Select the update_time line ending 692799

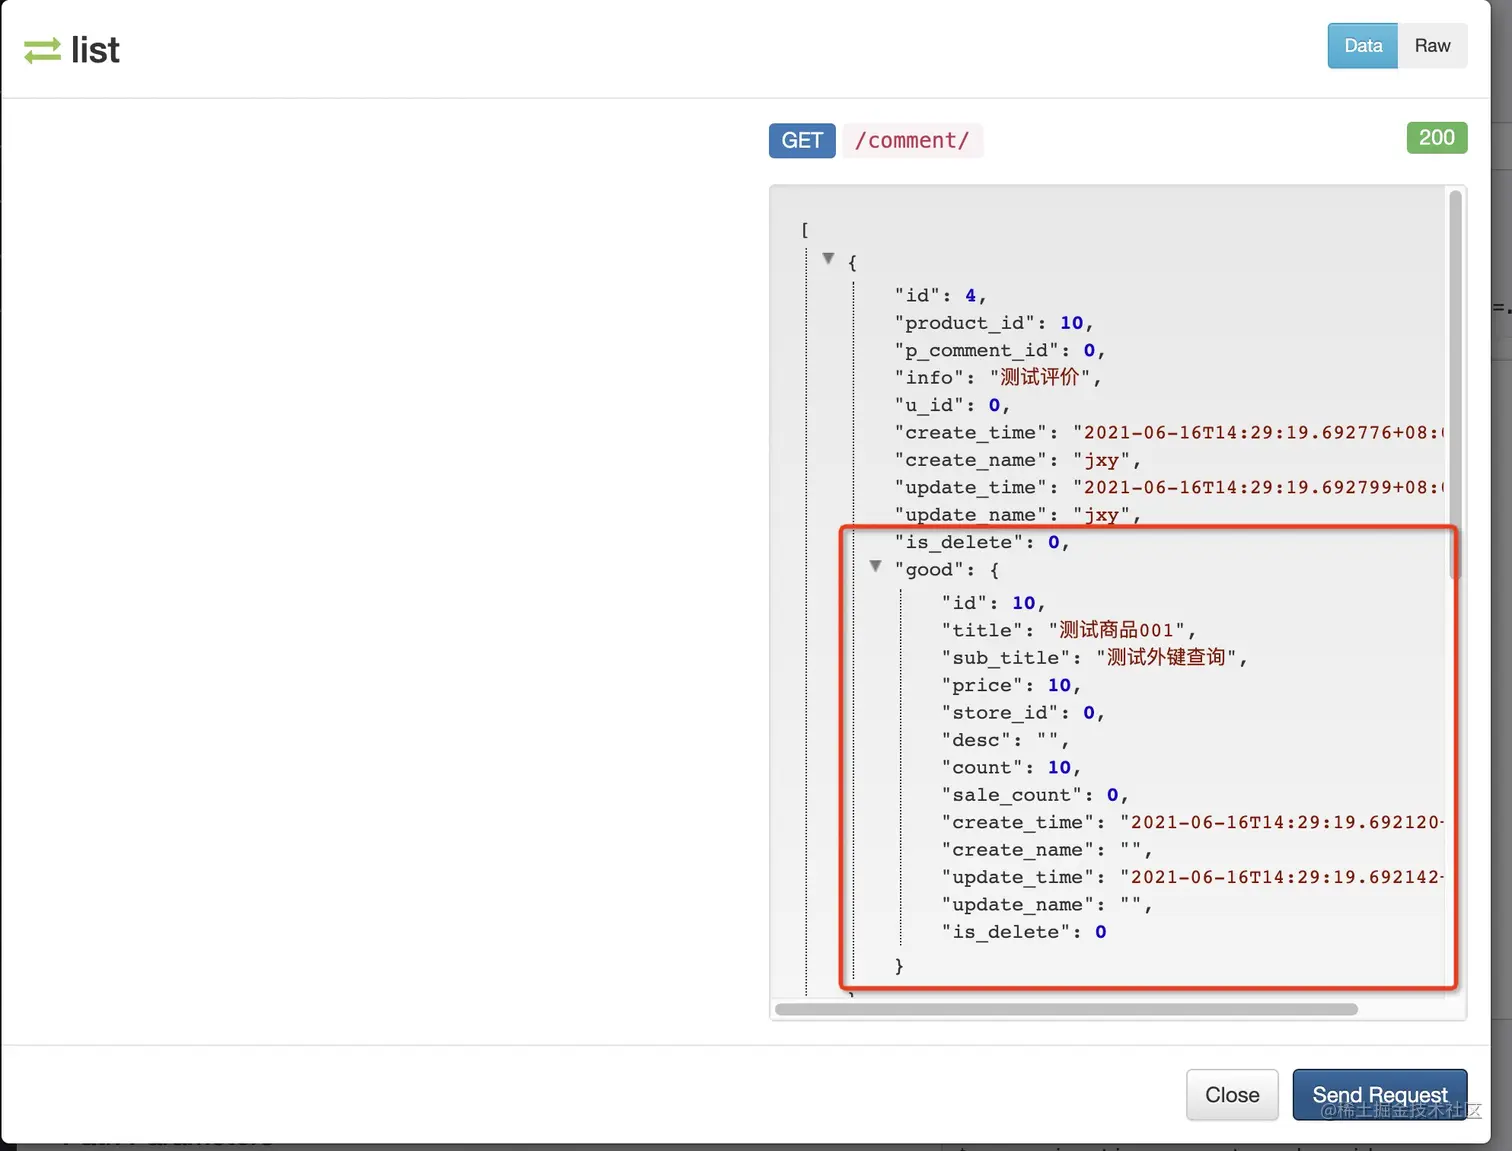tap(1169, 488)
